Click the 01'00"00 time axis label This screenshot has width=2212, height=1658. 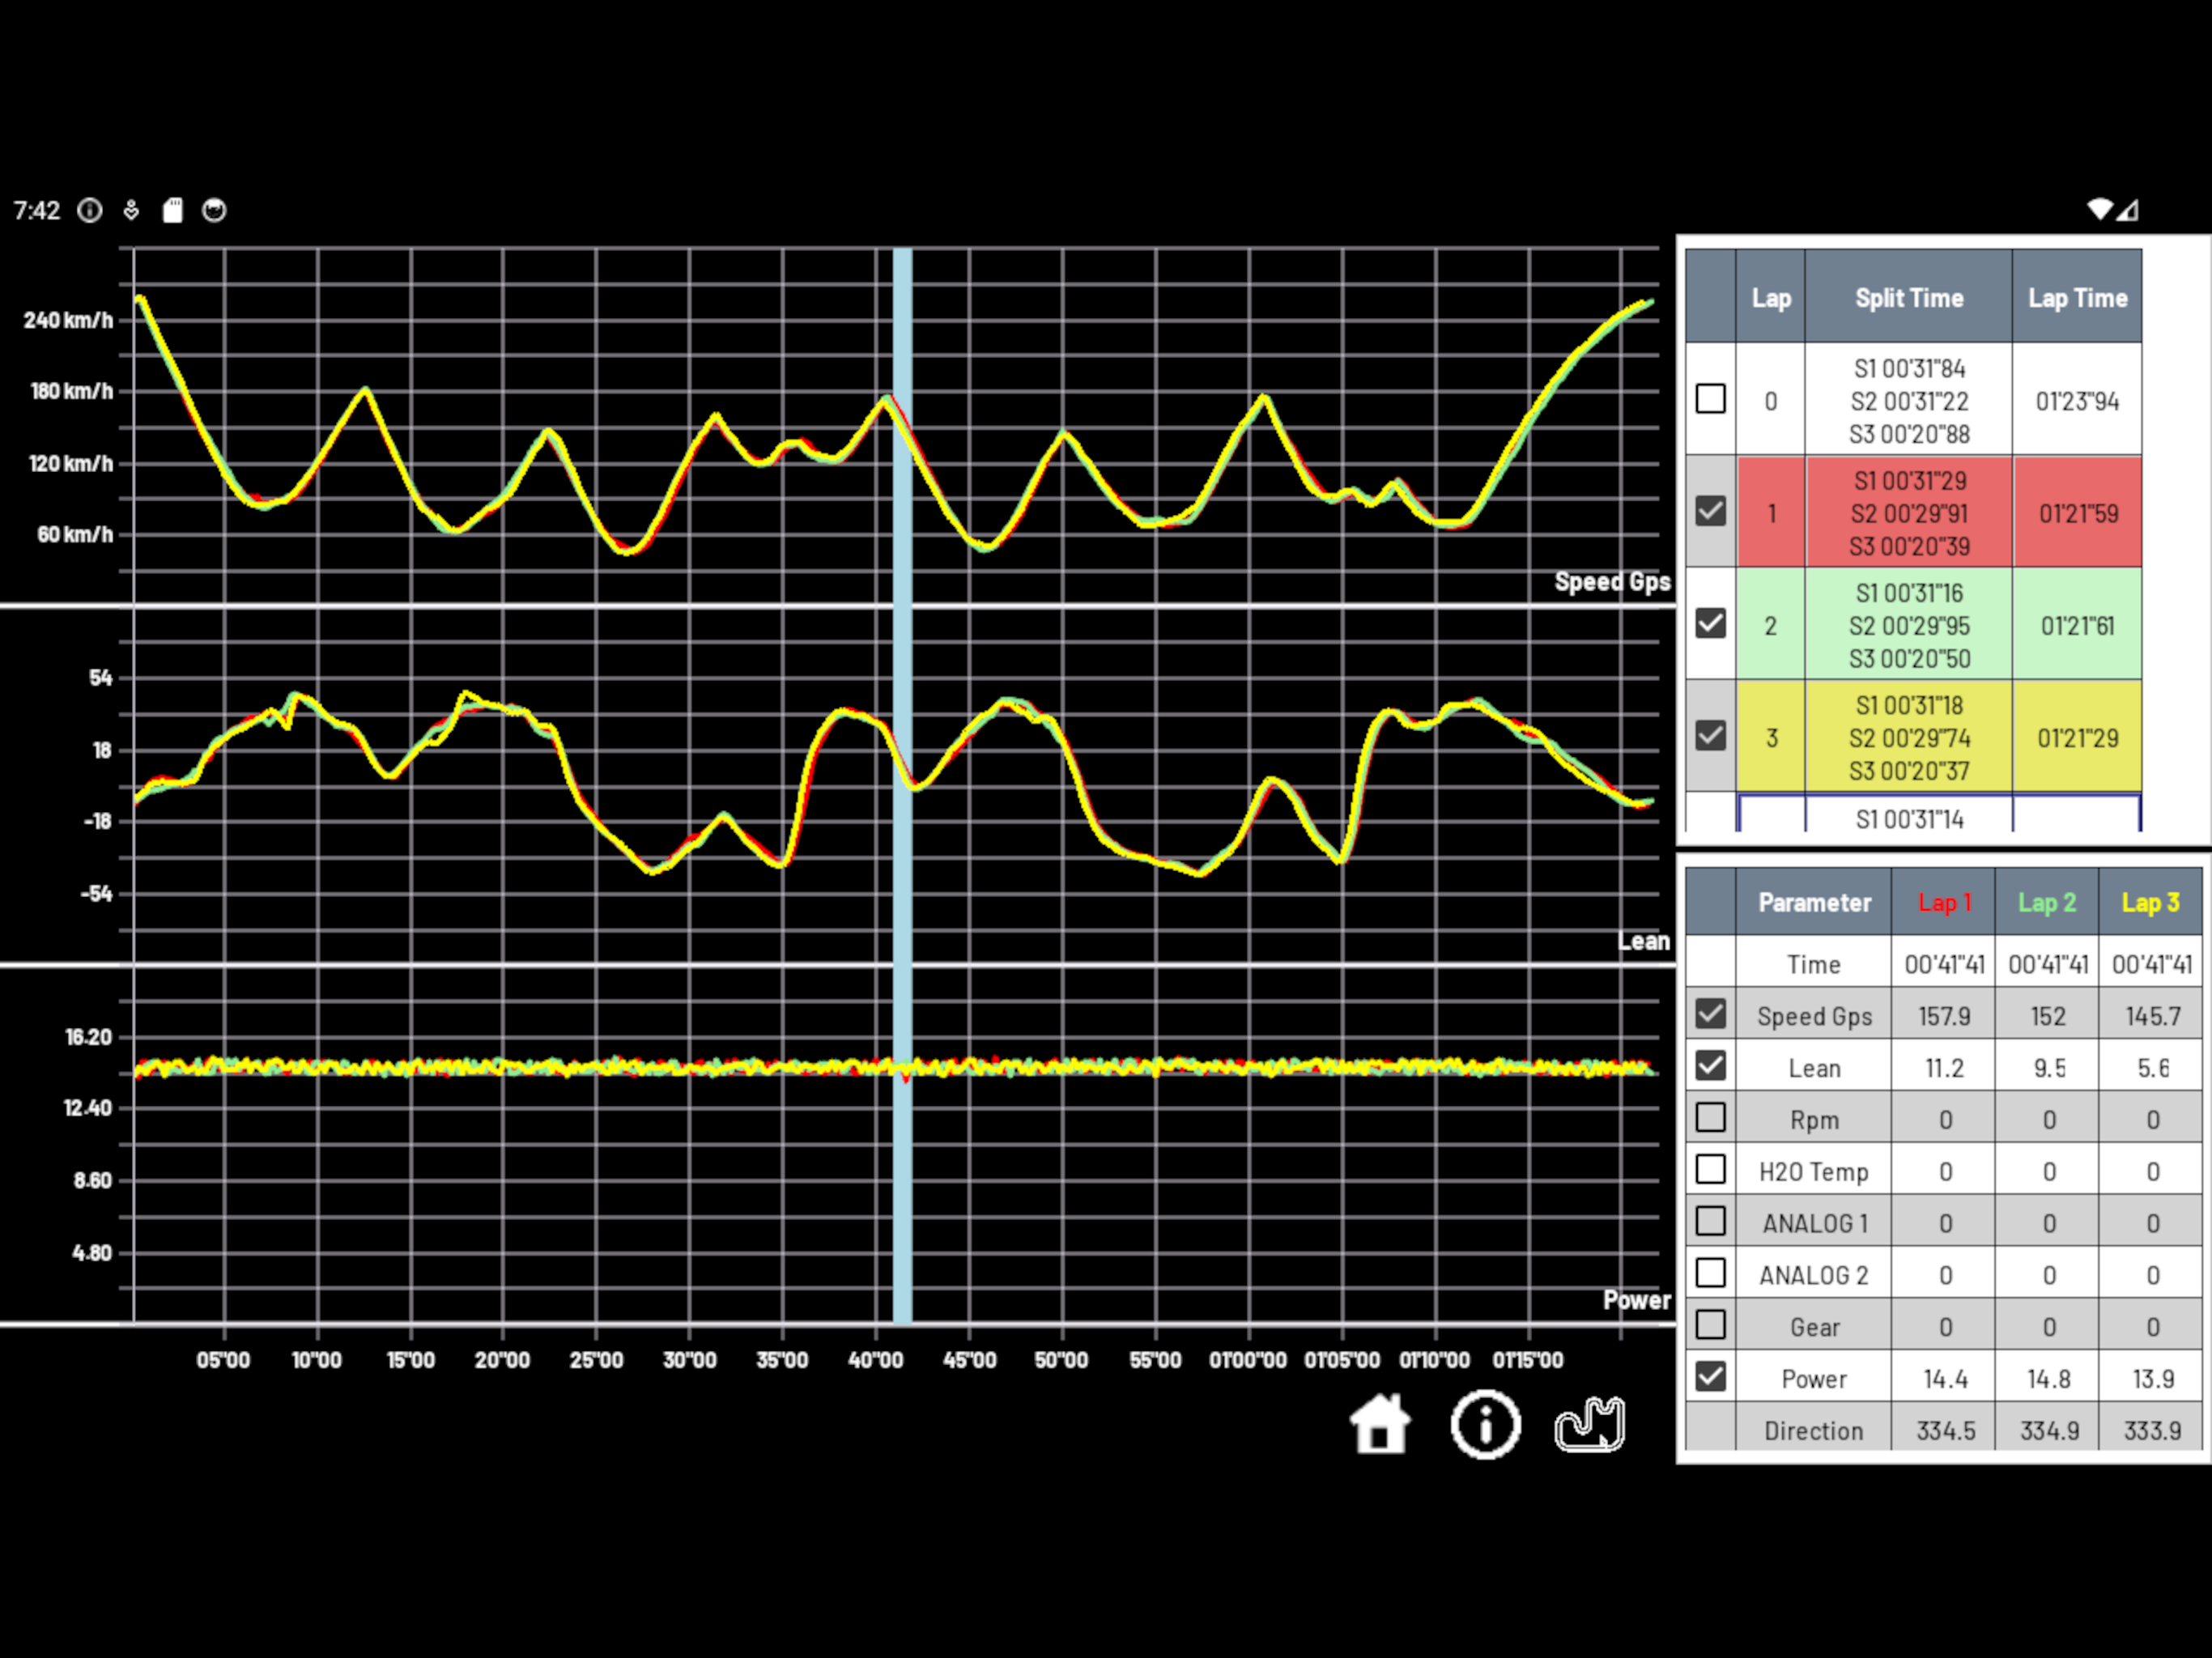click(x=1248, y=1360)
